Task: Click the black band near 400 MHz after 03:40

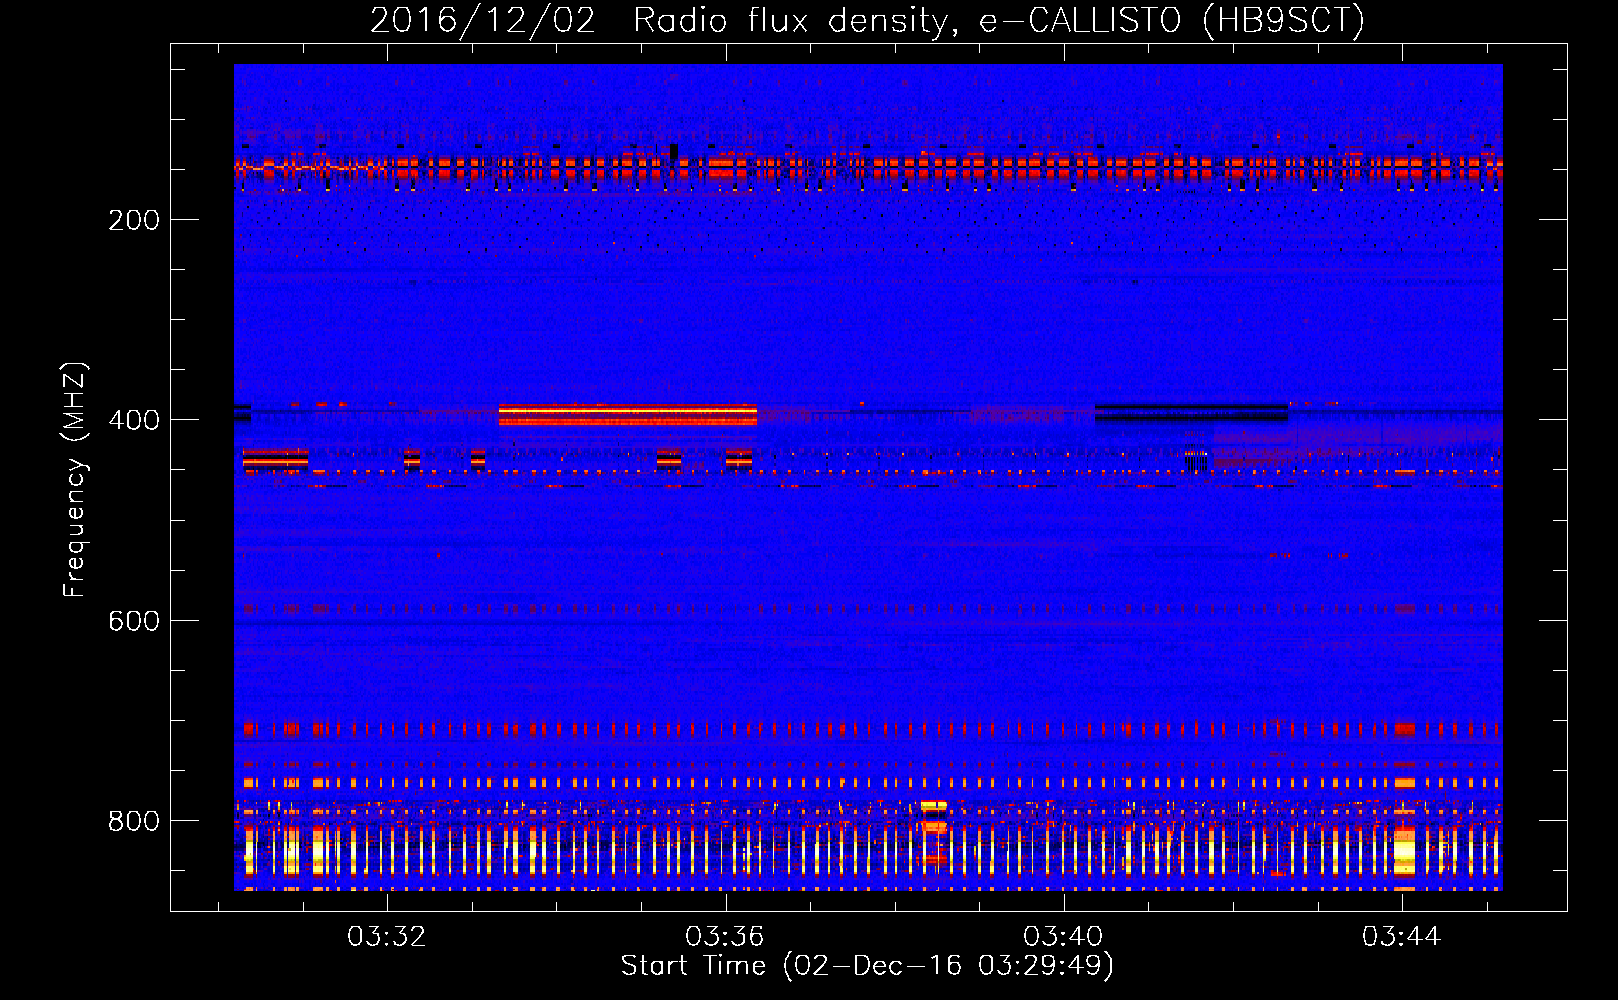Action: point(1191,412)
